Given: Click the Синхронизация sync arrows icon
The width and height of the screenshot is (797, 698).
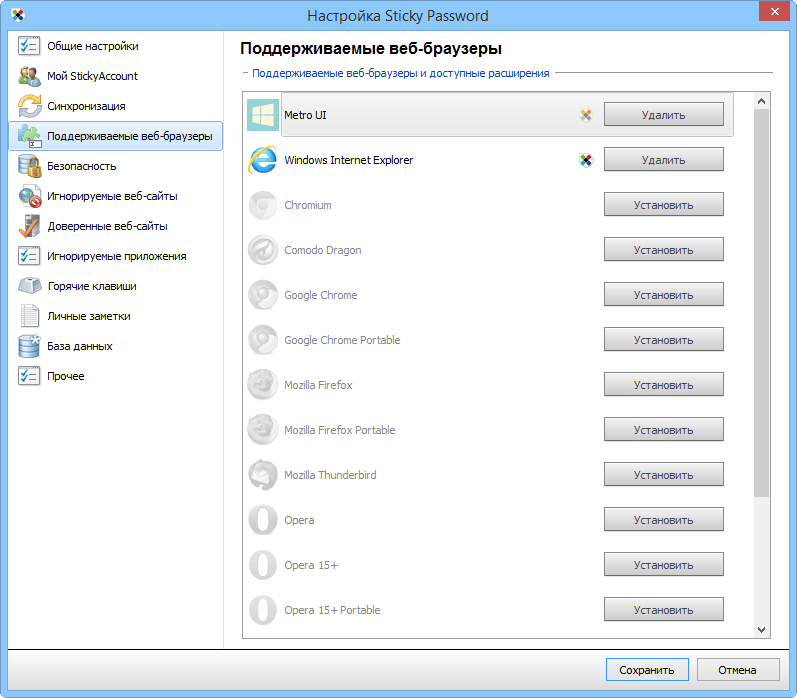Looking at the screenshot, I should pyautogui.click(x=29, y=106).
